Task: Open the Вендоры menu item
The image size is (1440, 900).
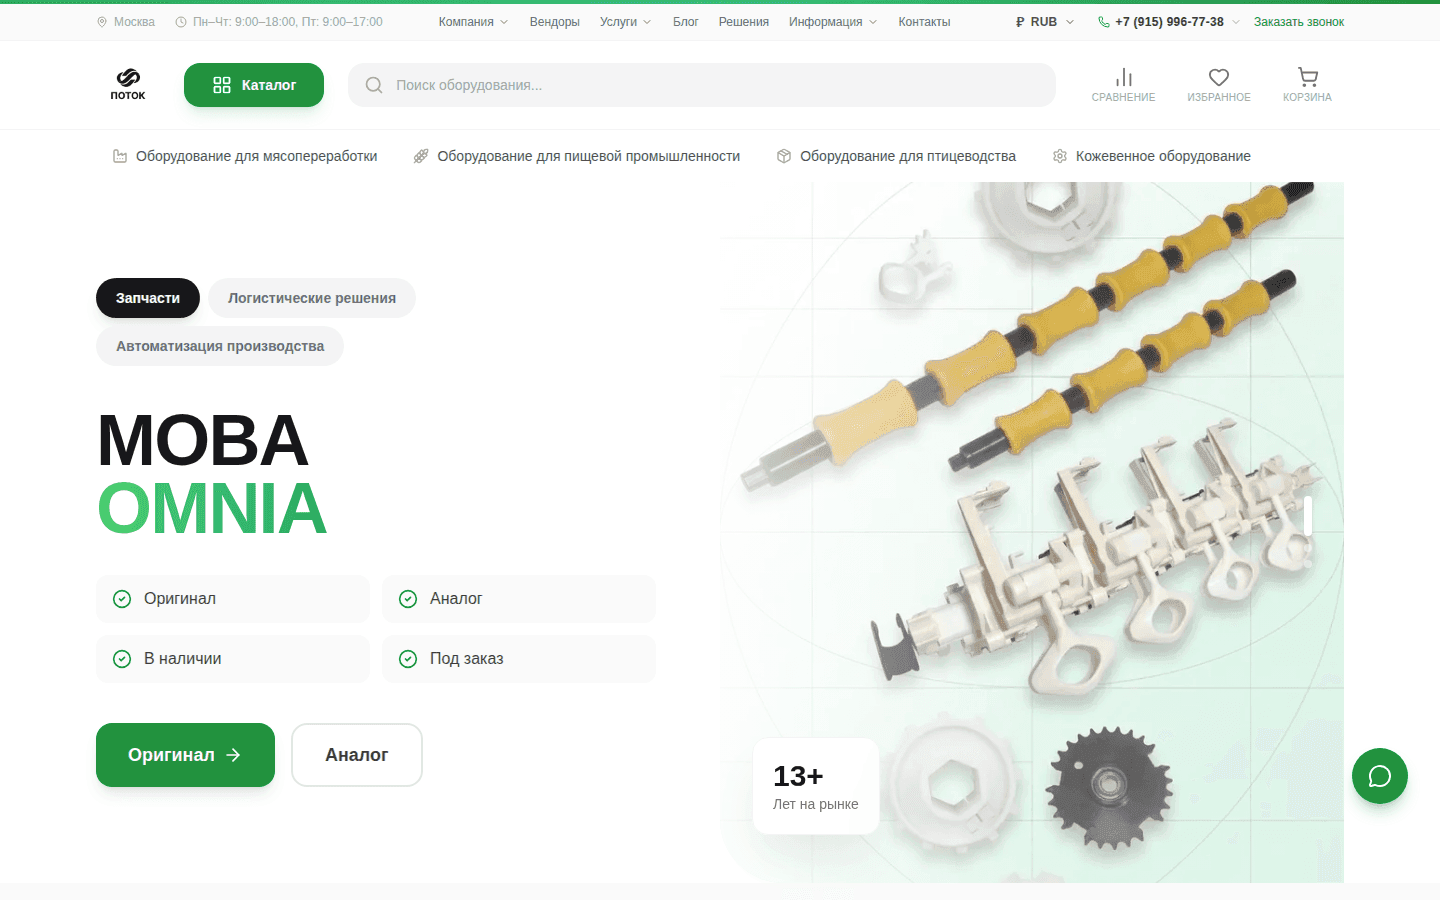Action: (x=554, y=22)
